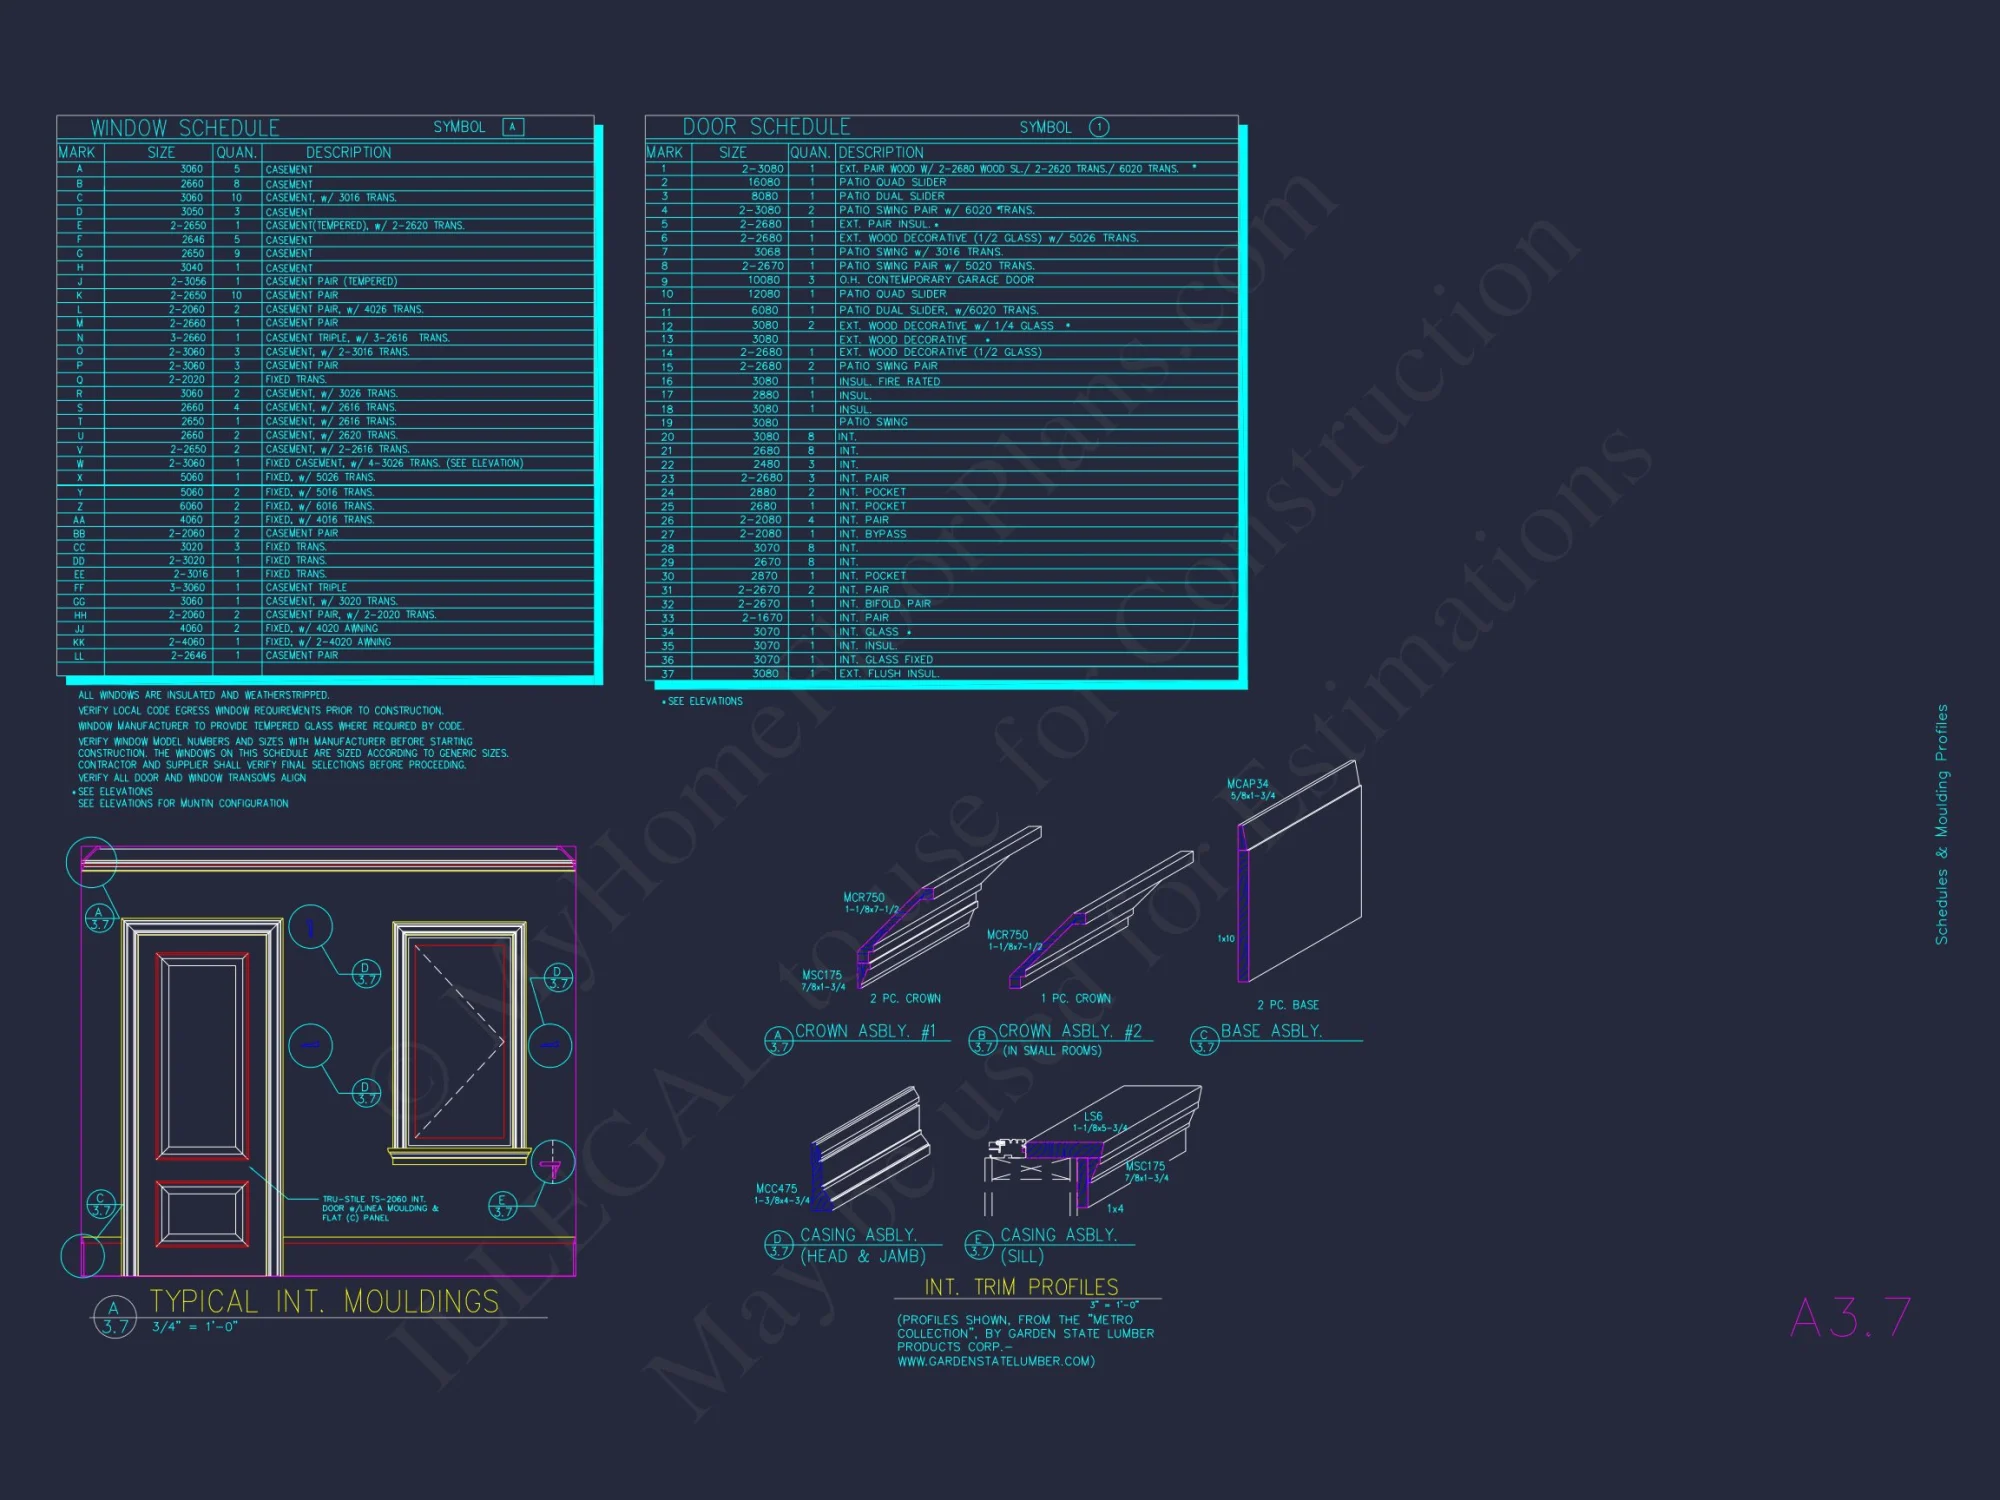
Task: Click the head & jamb casing bubble D
Action: point(778,1245)
